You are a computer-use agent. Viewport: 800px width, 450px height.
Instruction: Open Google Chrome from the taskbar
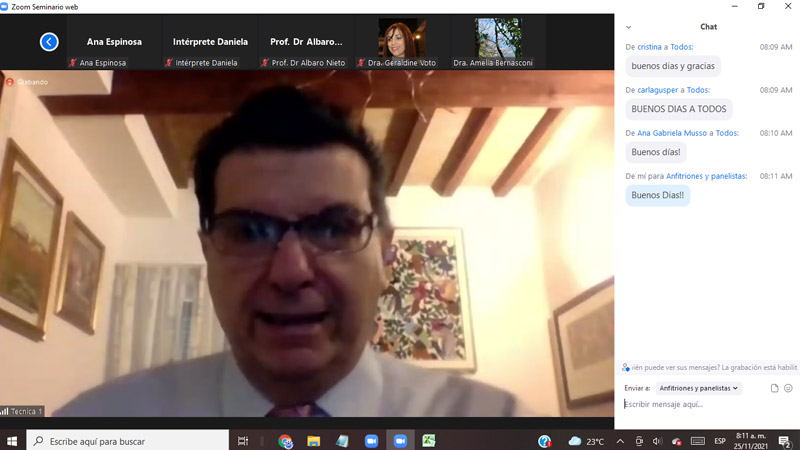pos(285,441)
